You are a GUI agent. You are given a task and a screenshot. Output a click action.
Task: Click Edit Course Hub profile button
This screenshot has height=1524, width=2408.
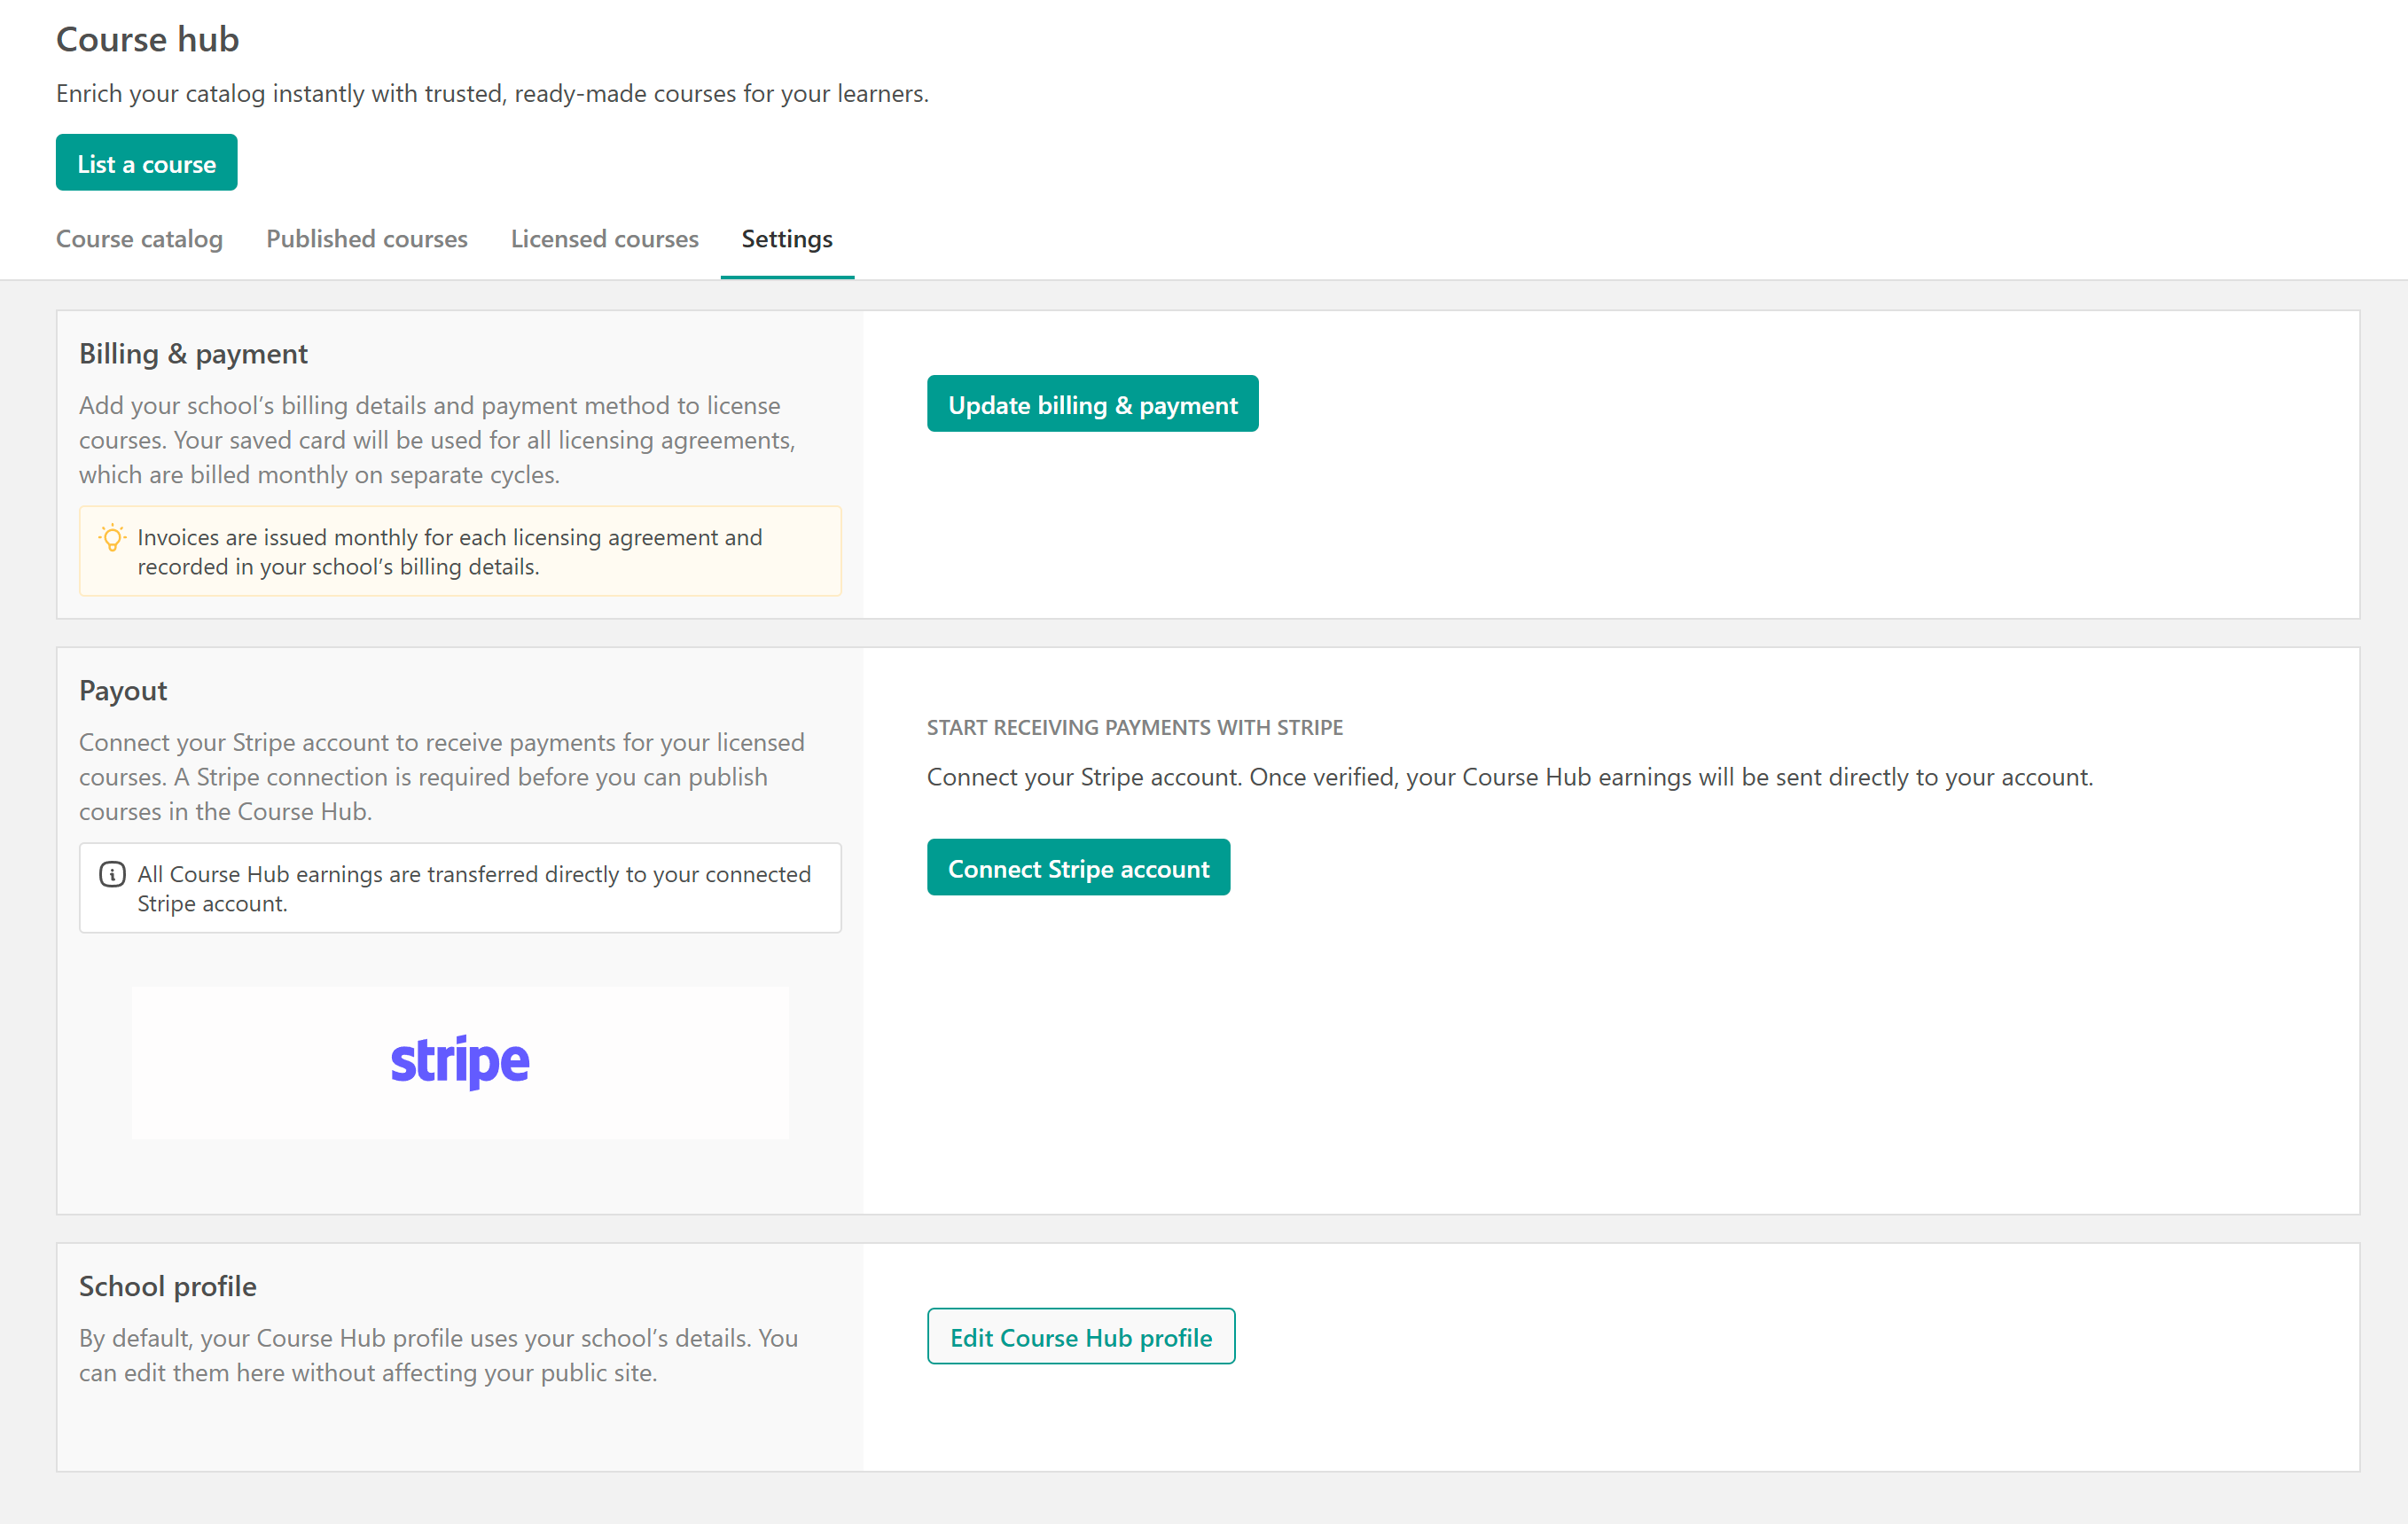(x=1080, y=1337)
